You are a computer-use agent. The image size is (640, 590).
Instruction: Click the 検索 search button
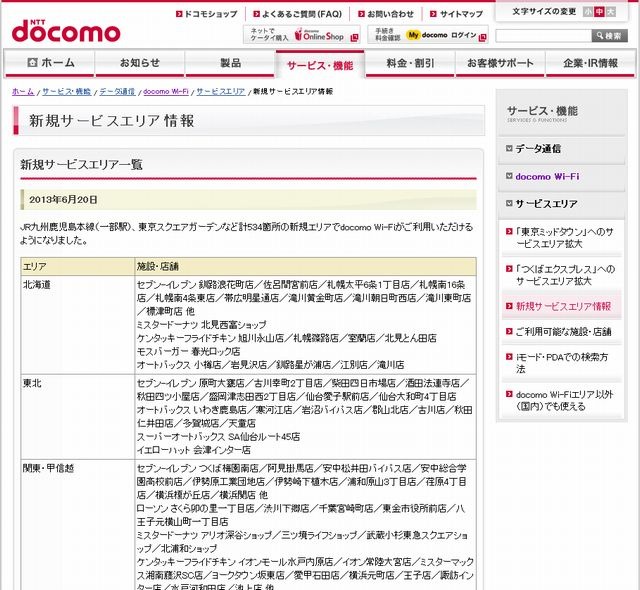coord(609,36)
